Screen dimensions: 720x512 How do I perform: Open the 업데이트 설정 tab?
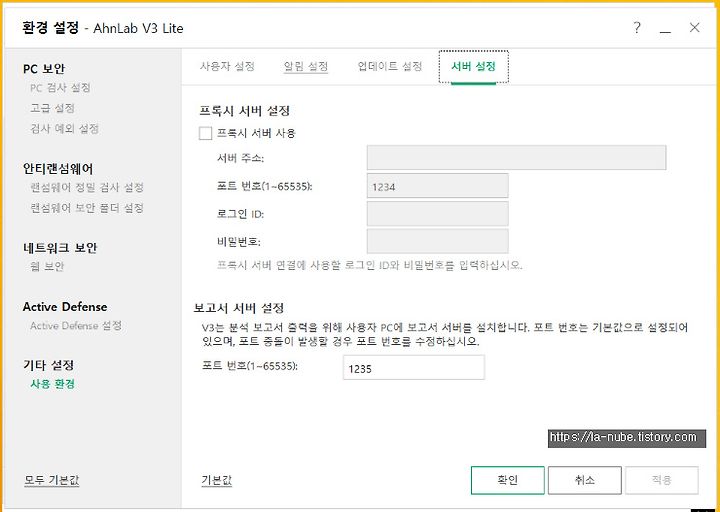coord(390,67)
